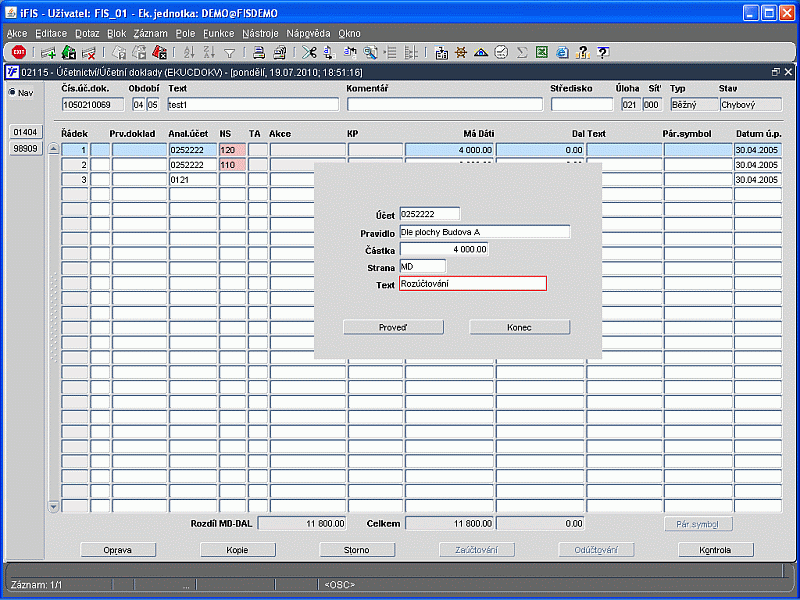Click the red EXIT stop-sign icon
Screen dimensions: 800x600
coord(19,52)
